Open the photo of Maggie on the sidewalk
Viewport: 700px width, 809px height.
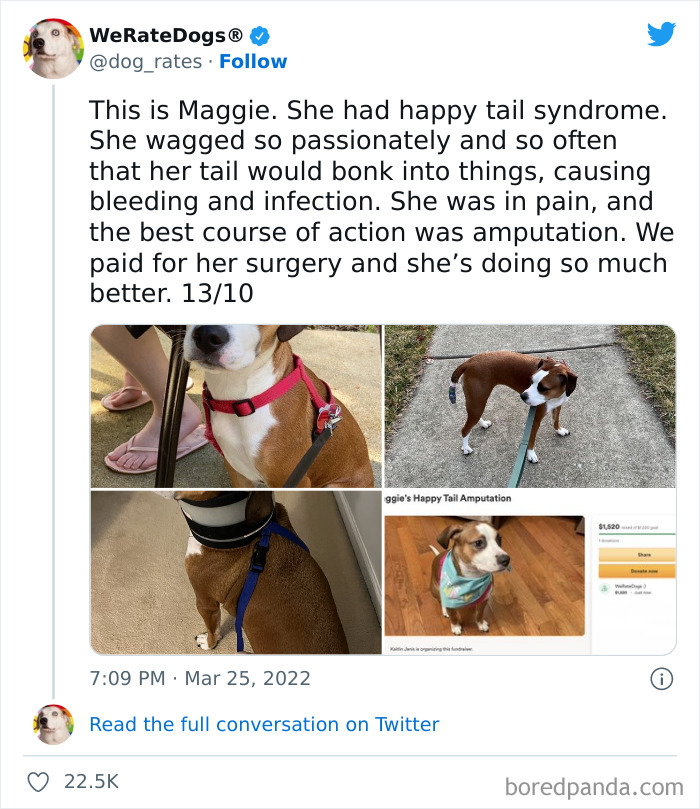click(x=530, y=405)
